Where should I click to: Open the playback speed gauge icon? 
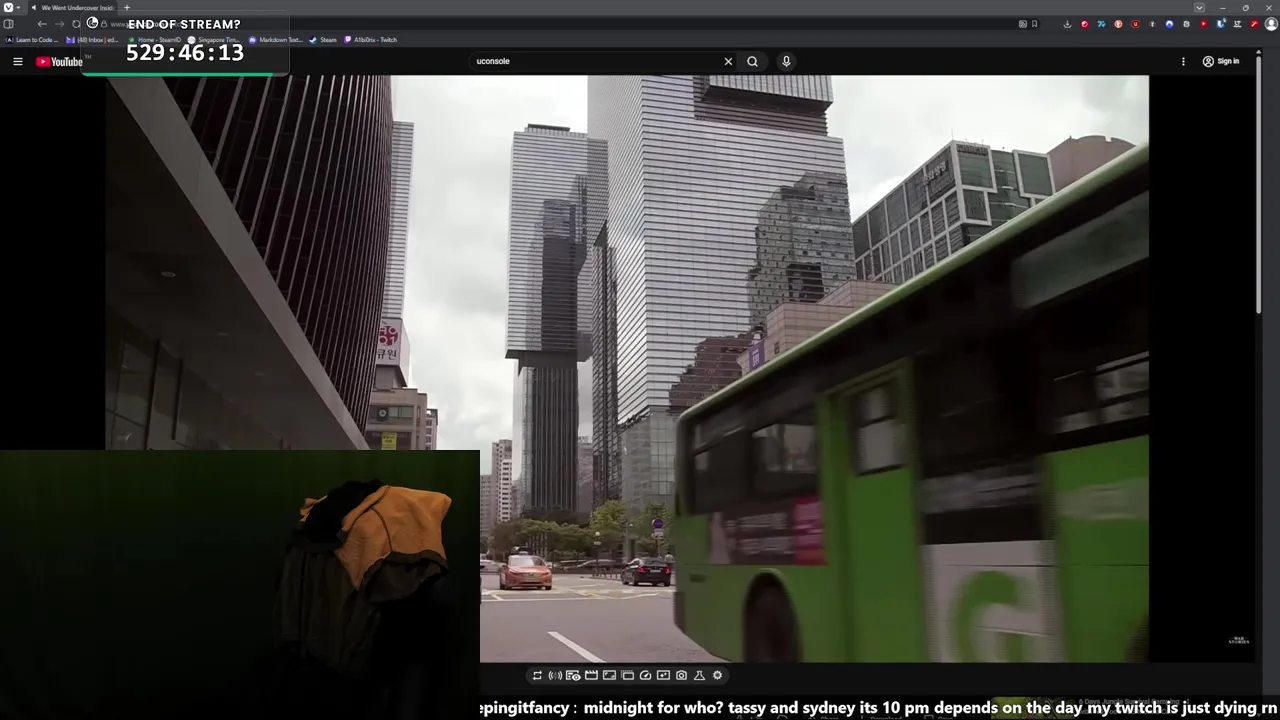[645, 676]
